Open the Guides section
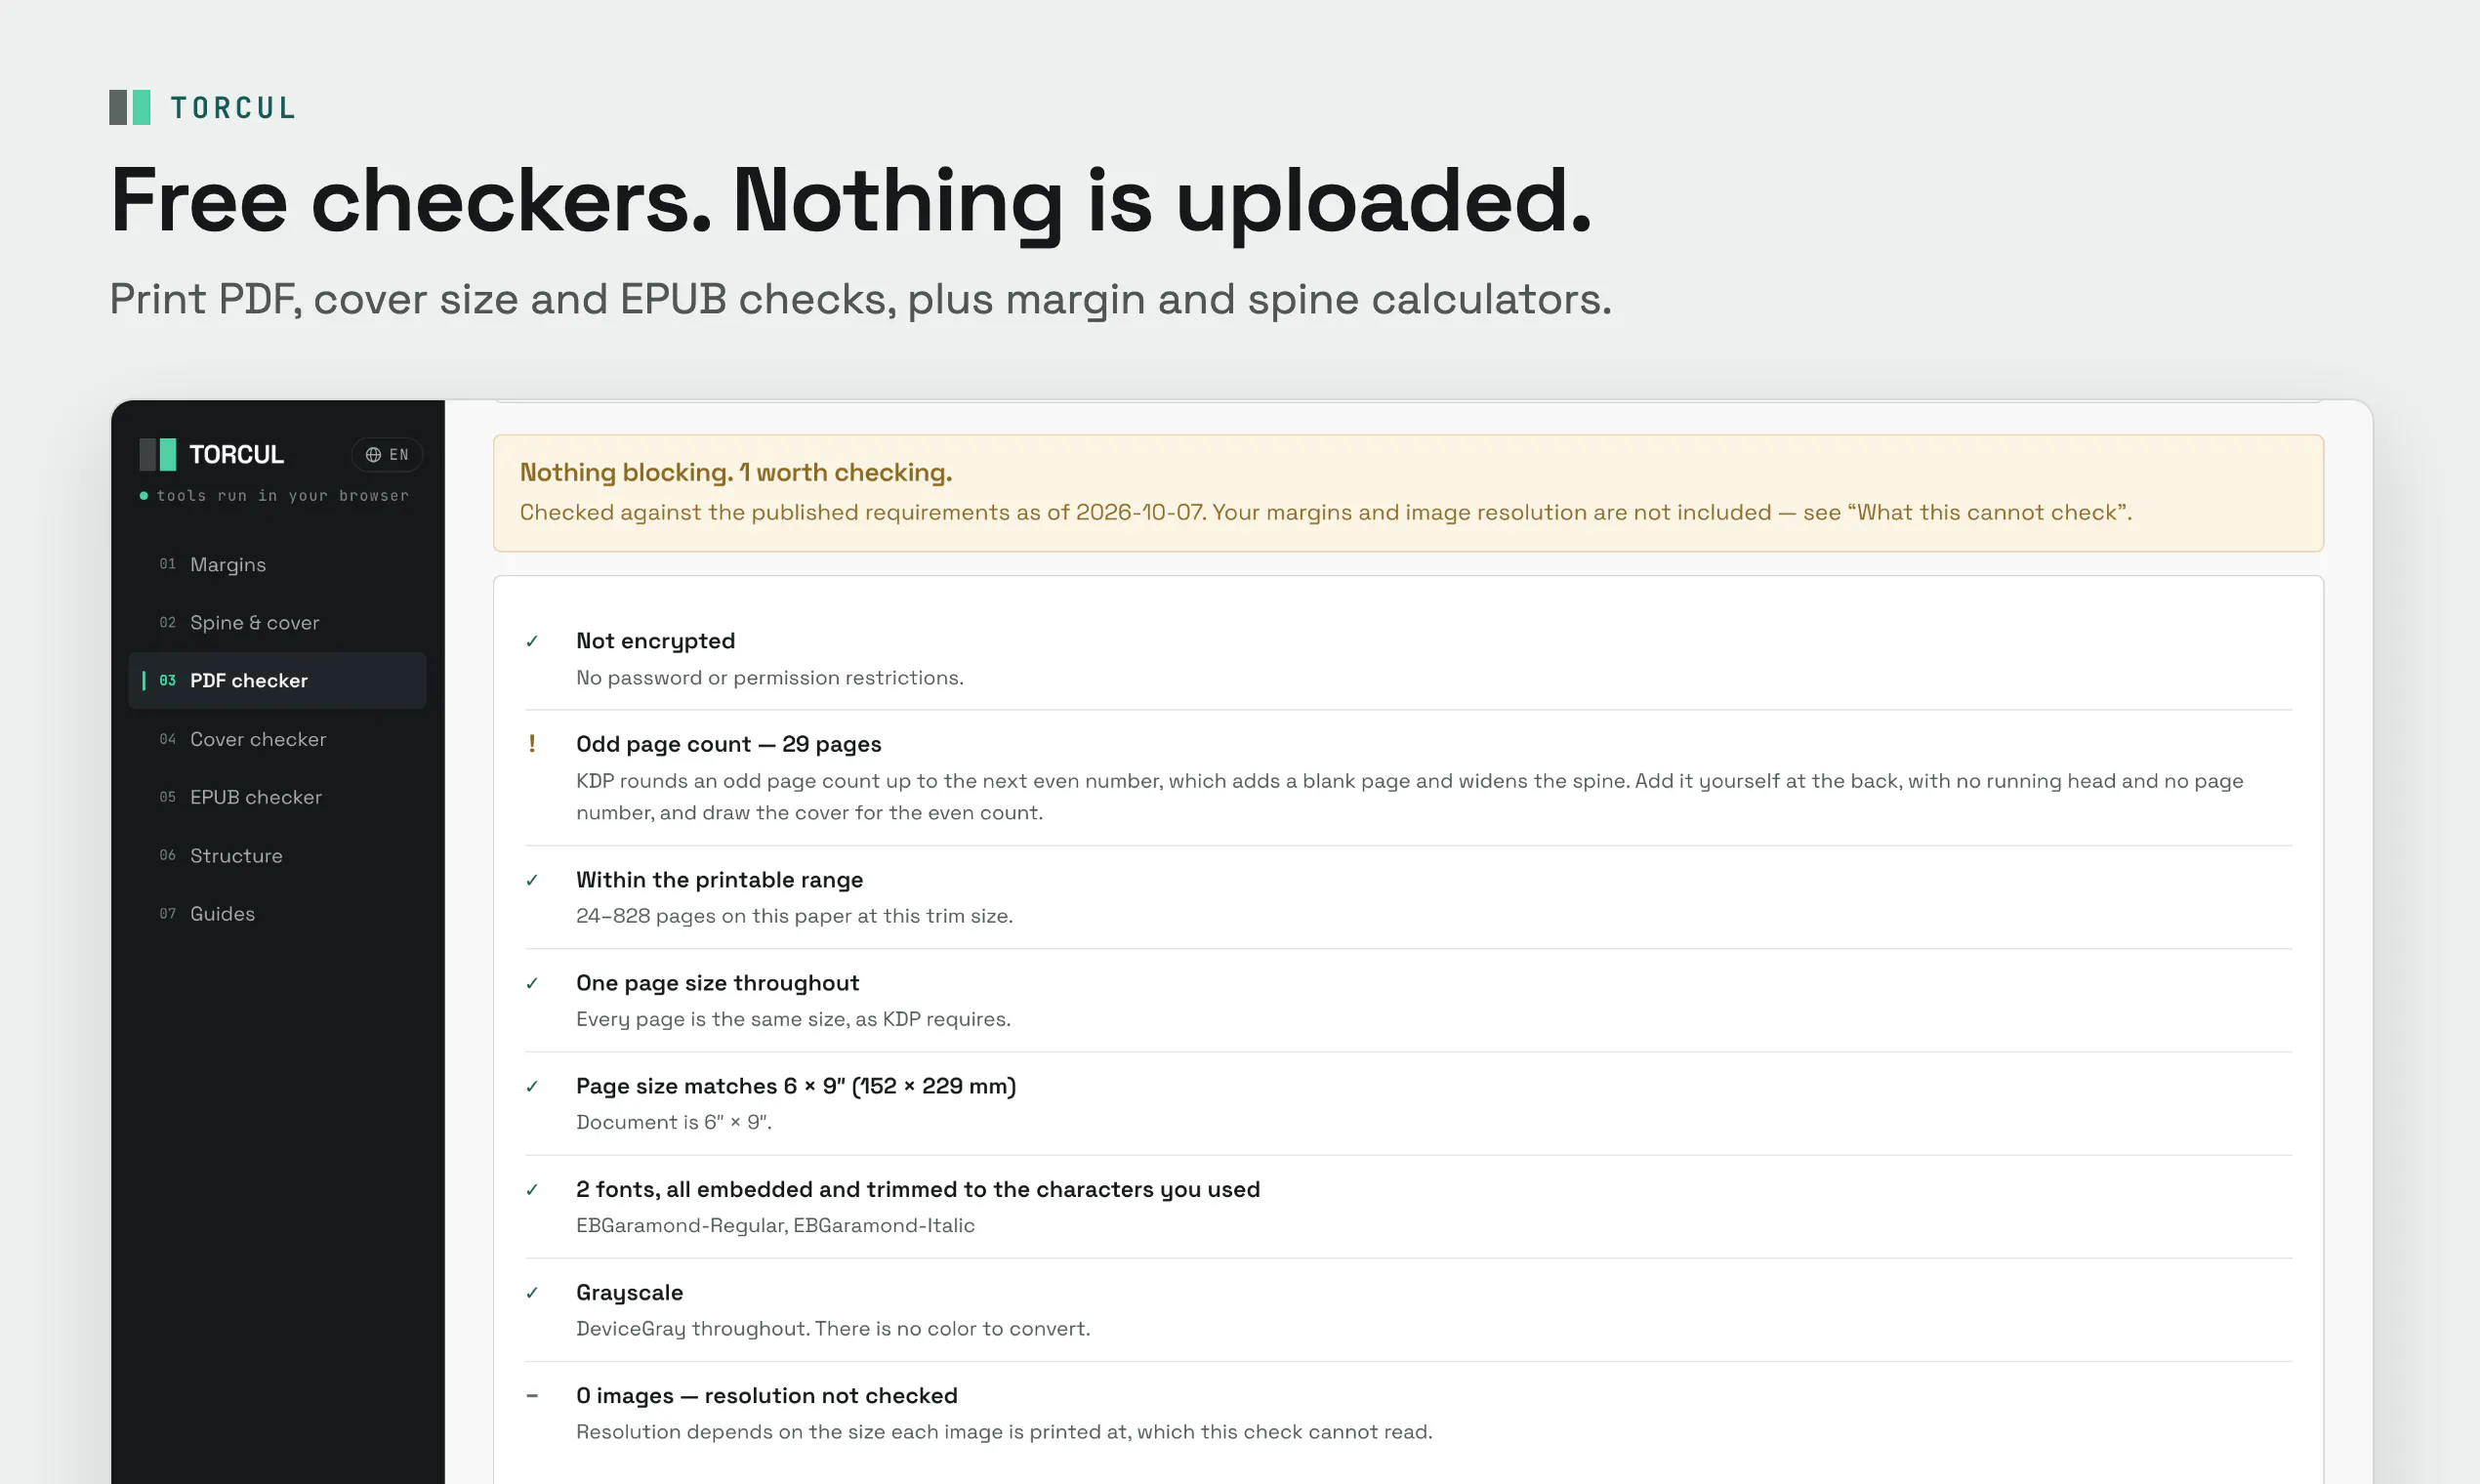This screenshot has width=2480, height=1484. coord(277,913)
